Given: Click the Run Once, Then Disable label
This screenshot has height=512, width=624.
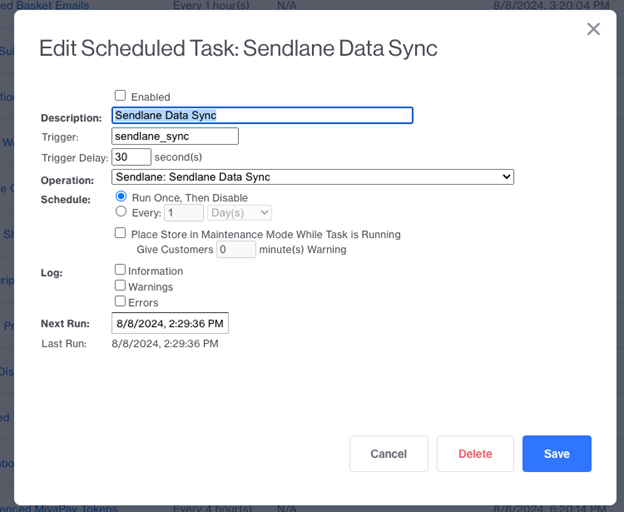Looking at the screenshot, I should click(x=190, y=198).
